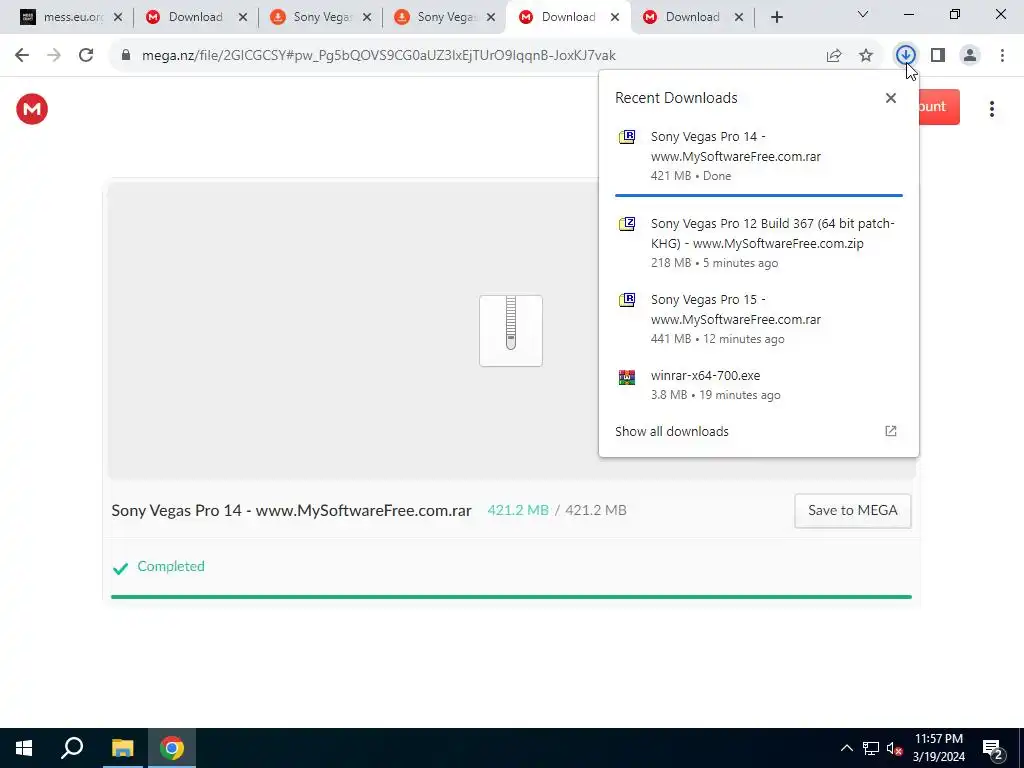Viewport: 1024px width, 768px height.
Task: Switch to the first Sony Vegas tab
Action: (320, 17)
